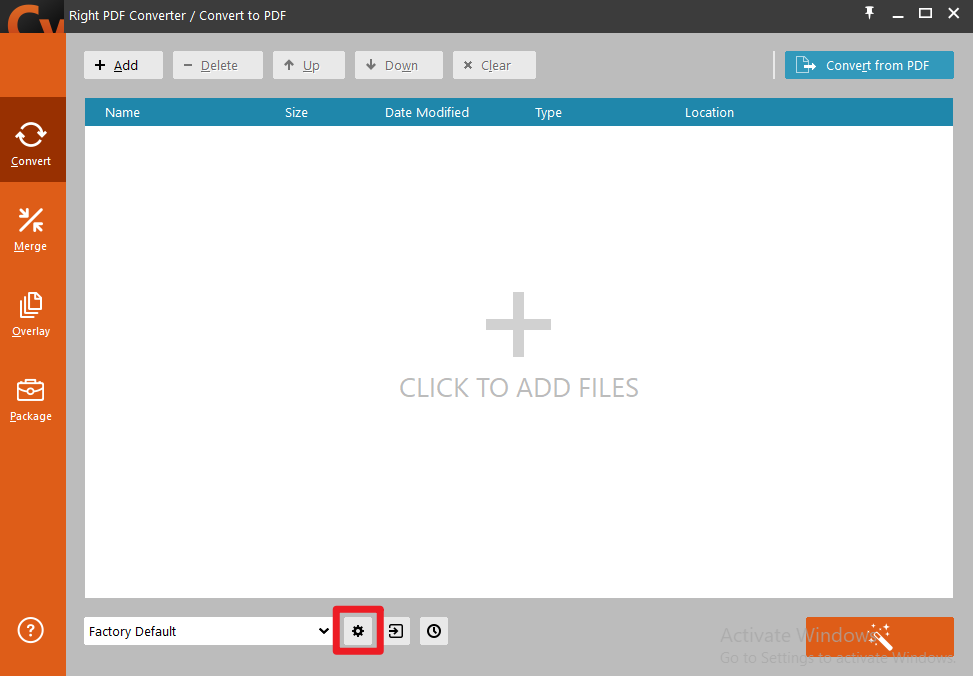Click the large plus to add files
Image resolution: width=973 pixels, height=676 pixels.
pyautogui.click(x=519, y=325)
